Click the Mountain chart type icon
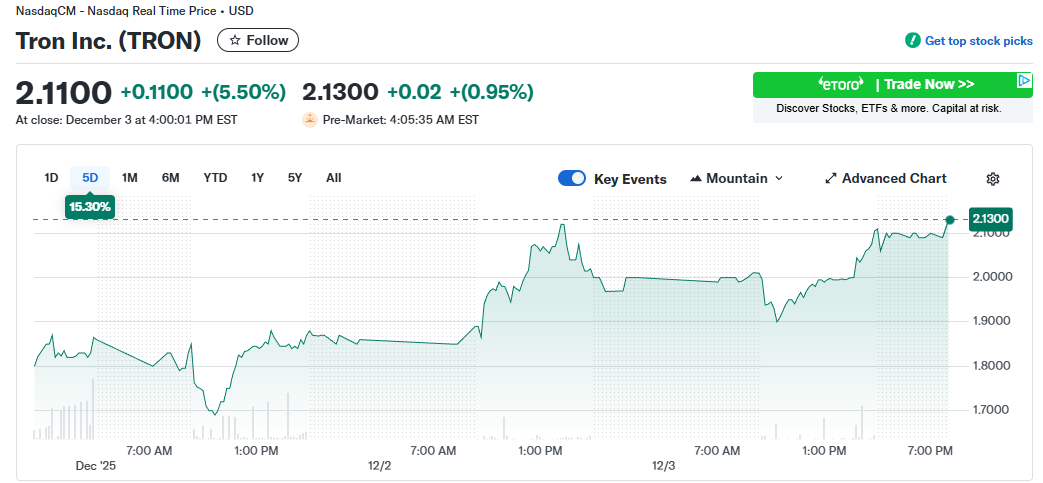 696,179
